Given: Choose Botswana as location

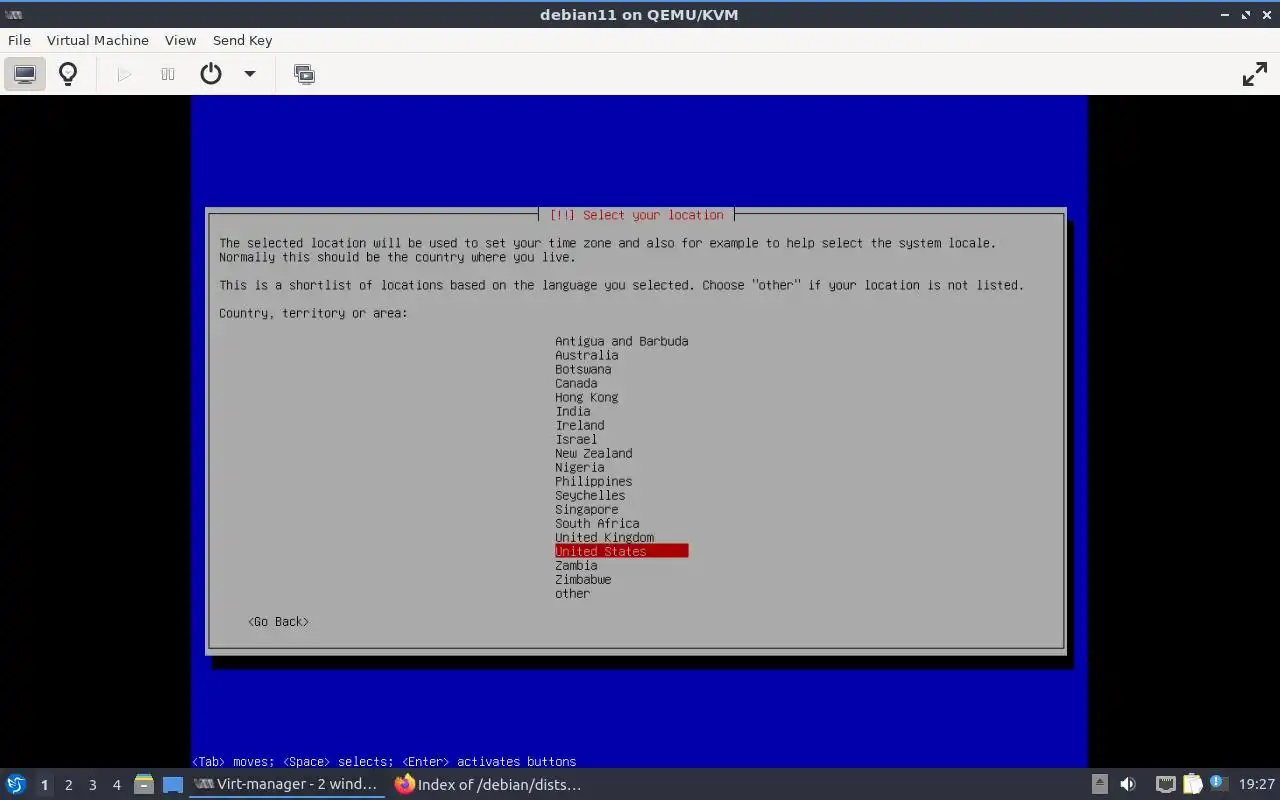Looking at the screenshot, I should pyautogui.click(x=583, y=369).
